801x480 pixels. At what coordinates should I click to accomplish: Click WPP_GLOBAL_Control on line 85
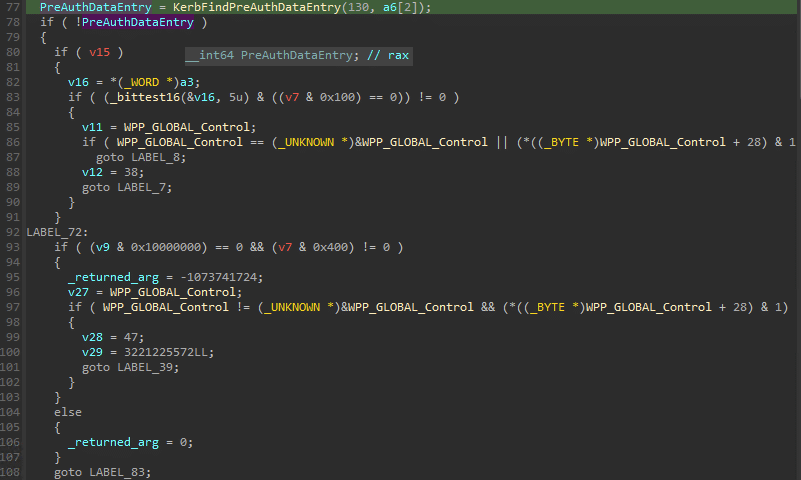point(186,127)
